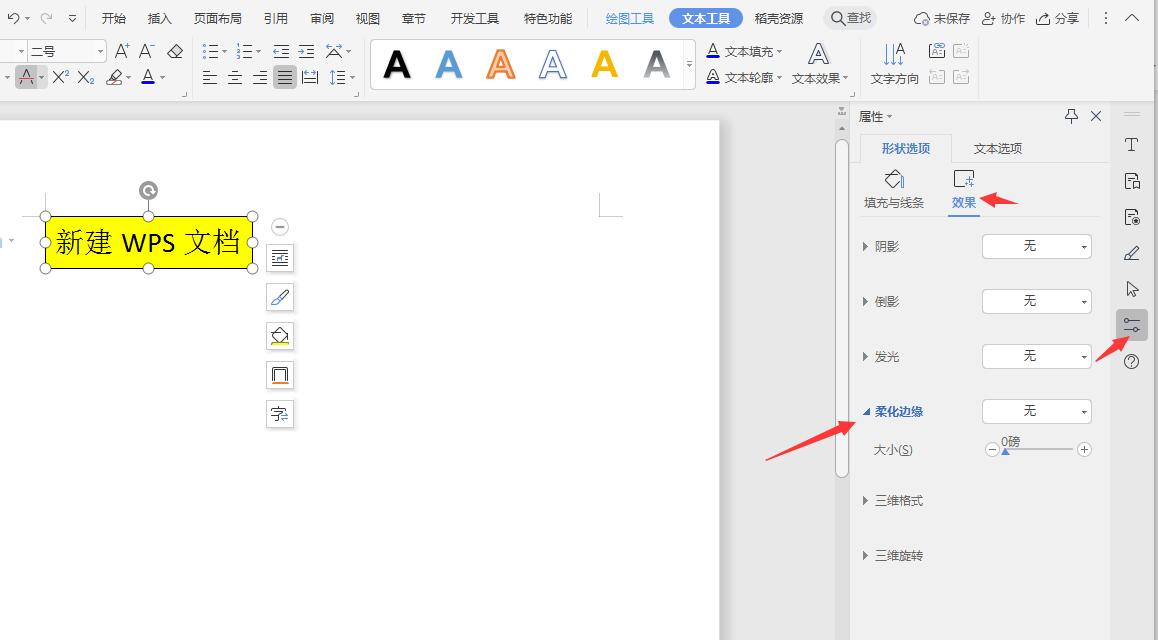The width and height of the screenshot is (1158, 640).
Task: Toggle center alignment for the text
Action: tap(234, 78)
